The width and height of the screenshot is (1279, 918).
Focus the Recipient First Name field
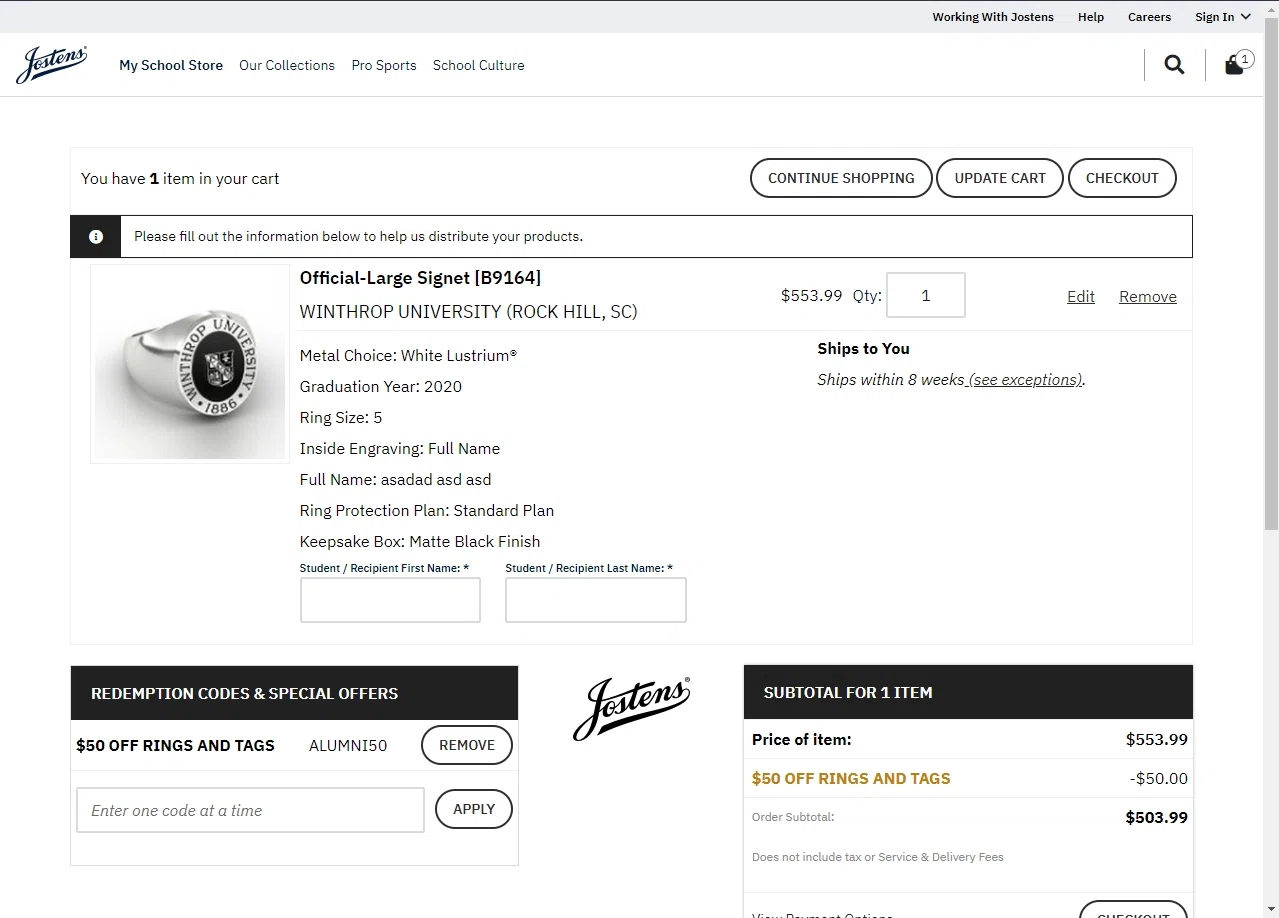[390, 600]
